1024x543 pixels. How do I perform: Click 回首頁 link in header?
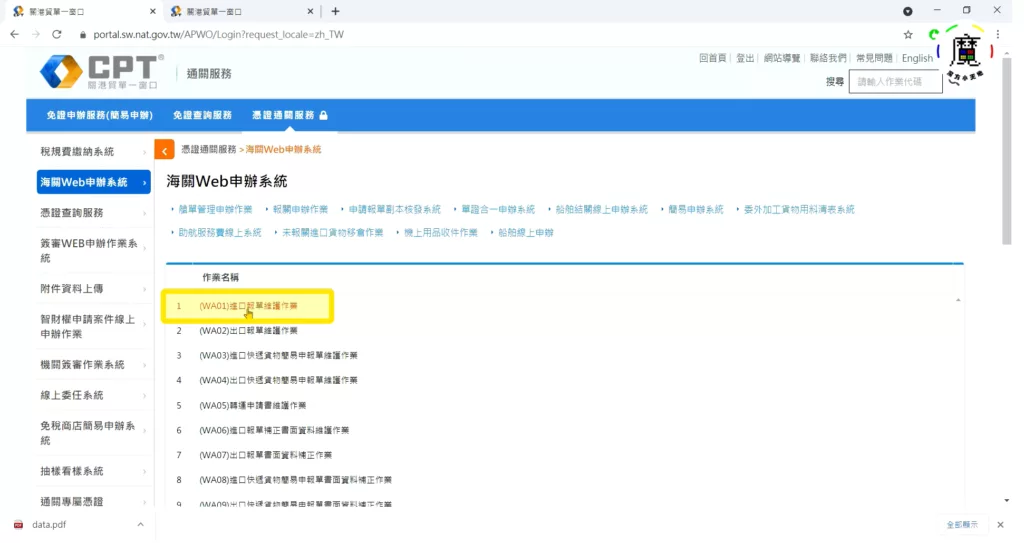[712, 58]
